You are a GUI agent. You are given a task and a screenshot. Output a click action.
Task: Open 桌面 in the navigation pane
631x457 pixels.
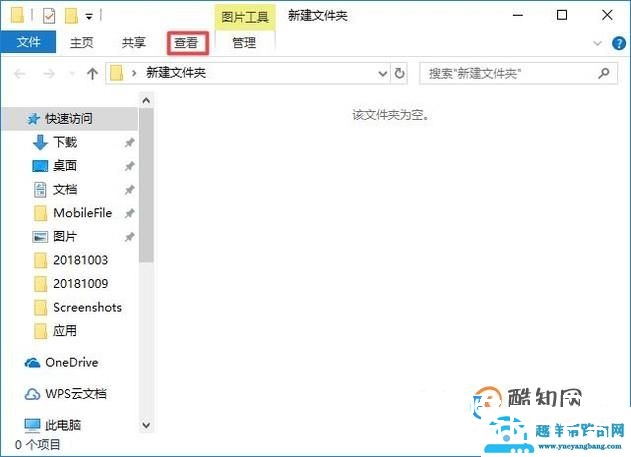tap(65, 166)
